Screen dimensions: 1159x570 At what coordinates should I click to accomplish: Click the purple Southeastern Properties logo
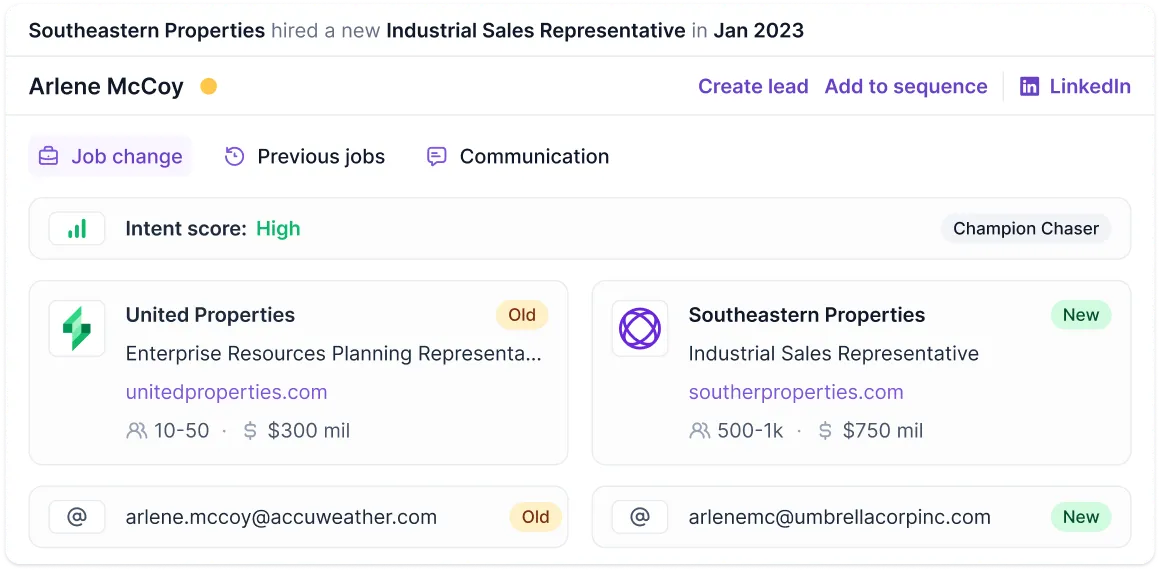tap(639, 328)
